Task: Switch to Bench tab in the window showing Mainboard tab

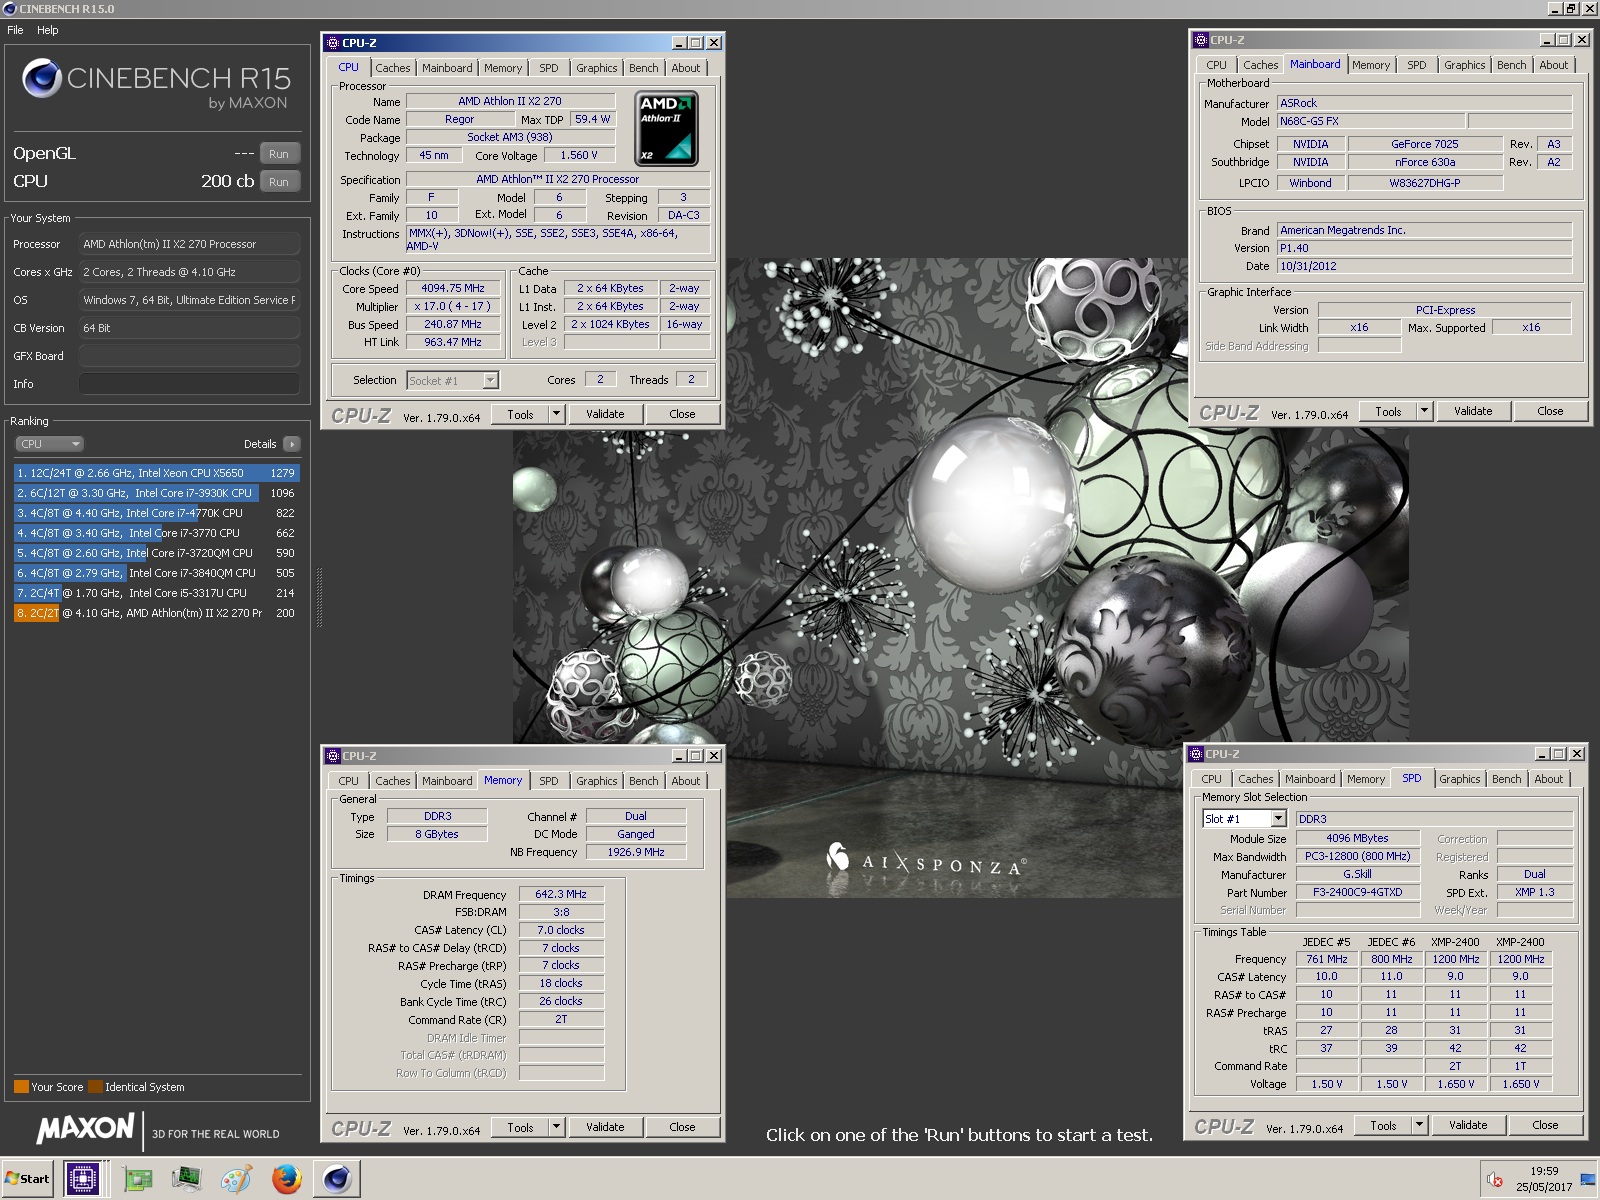Action: pyautogui.click(x=1512, y=65)
